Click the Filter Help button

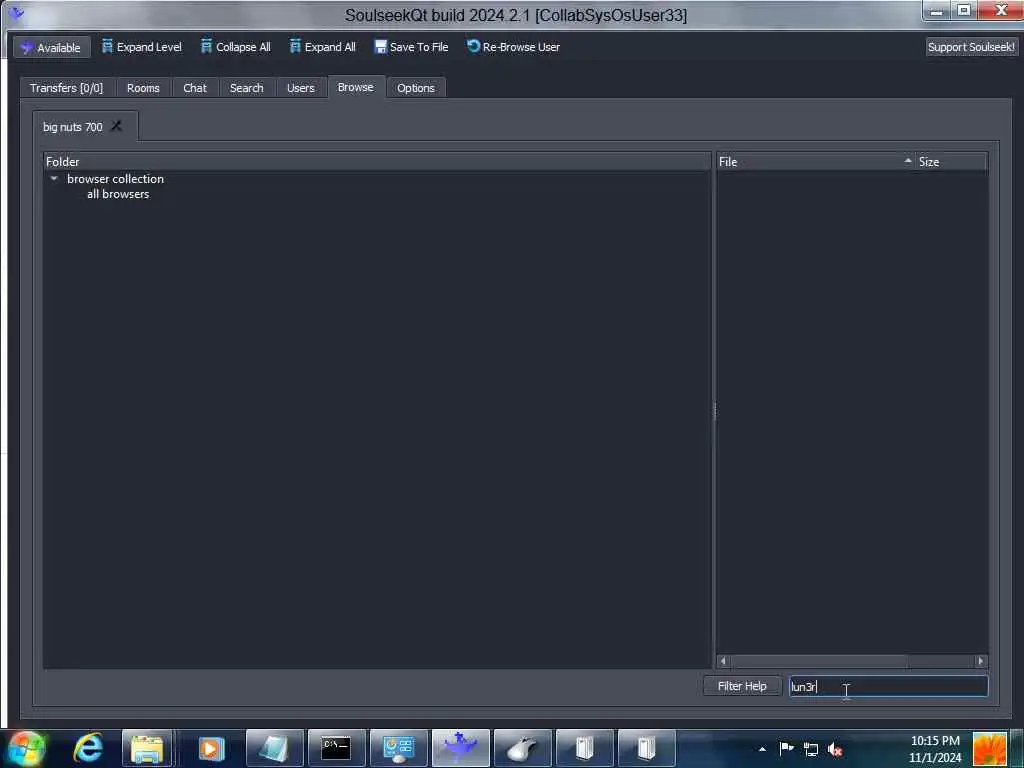pyautogui.click(x=742, y=686)
